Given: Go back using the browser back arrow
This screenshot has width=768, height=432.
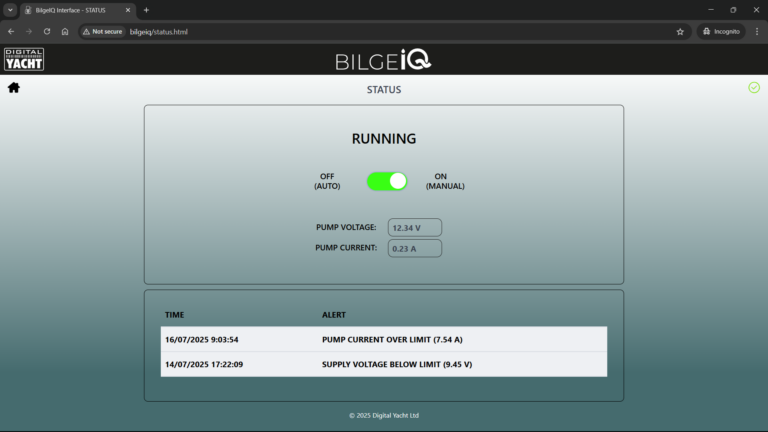Looking at the screenshot, I should [x=11, y=31].
